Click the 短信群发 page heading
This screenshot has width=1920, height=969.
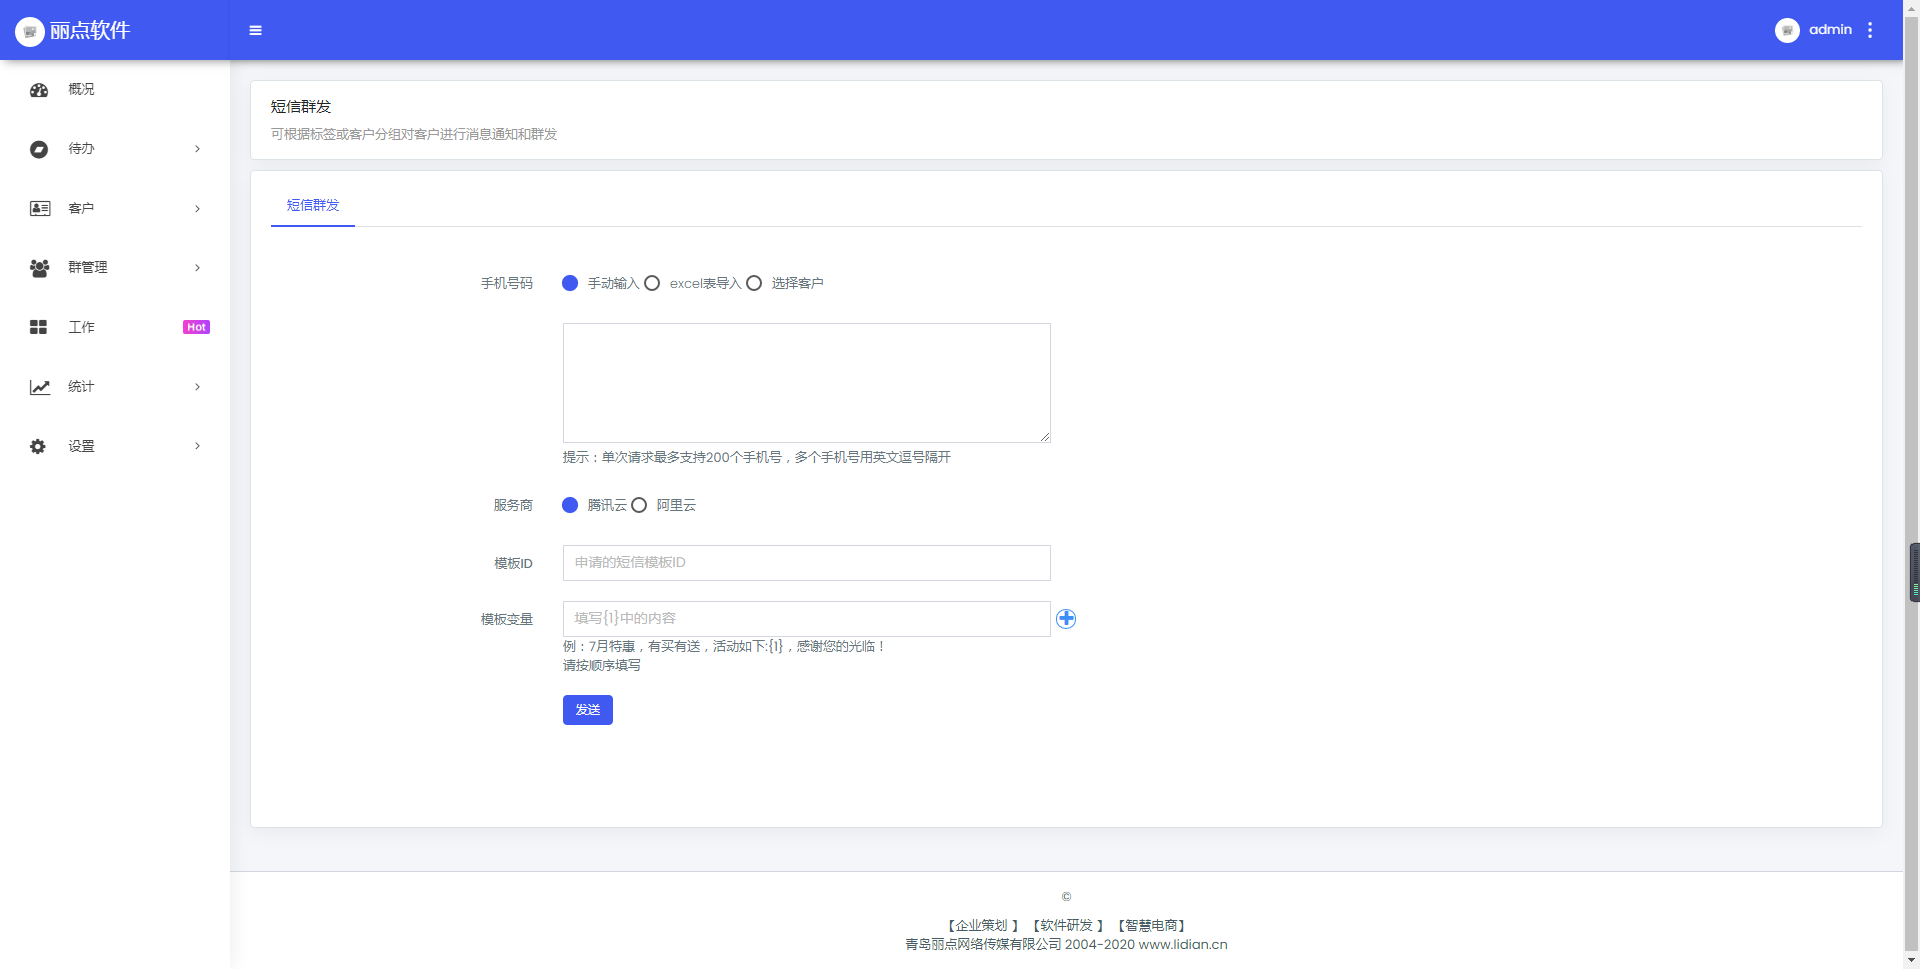pos(301,107)
